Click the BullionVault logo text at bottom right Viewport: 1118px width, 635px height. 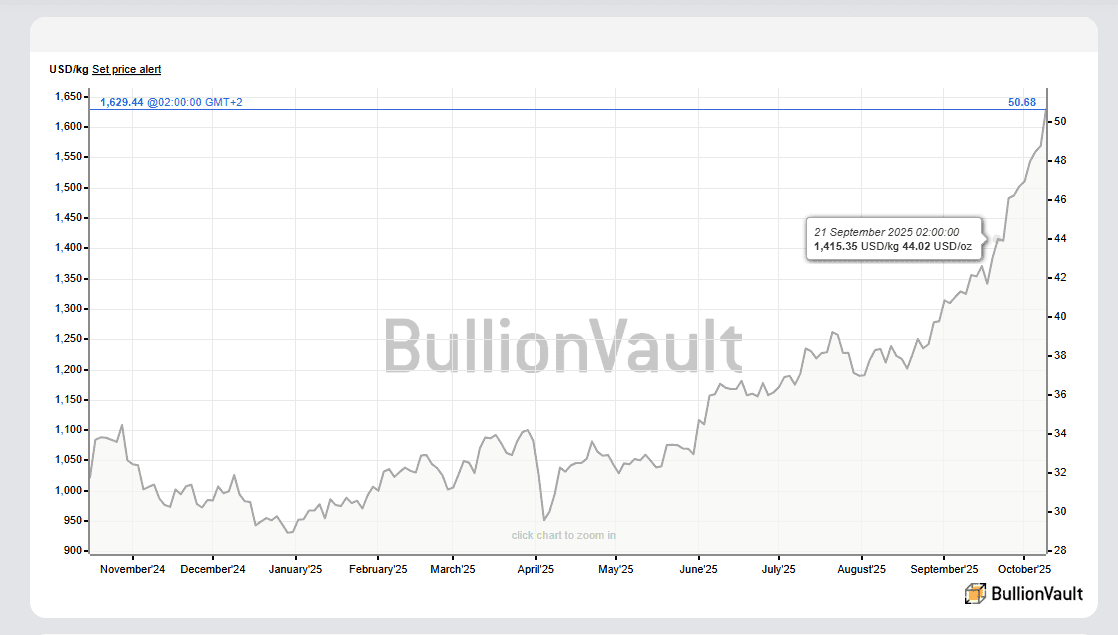[1036, 594]
